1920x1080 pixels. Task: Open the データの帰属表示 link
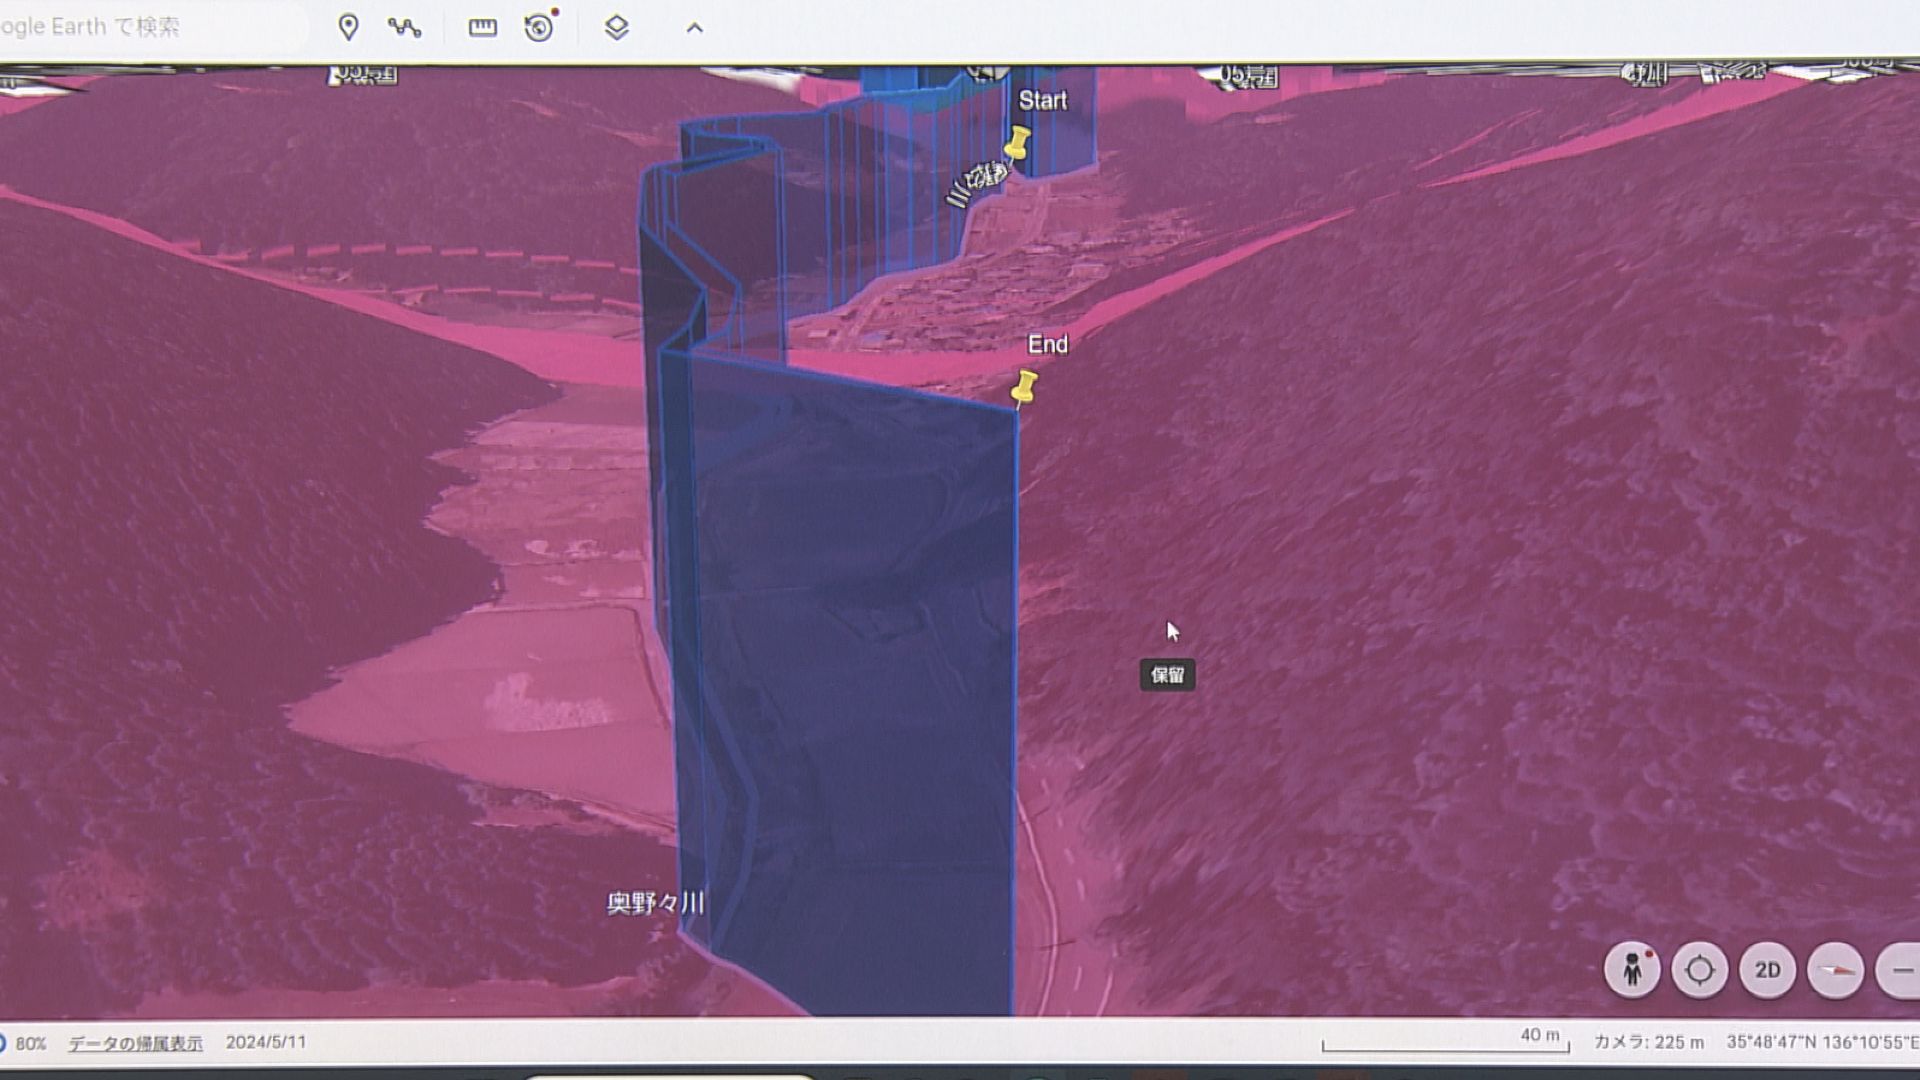(x=135, y=1043)
